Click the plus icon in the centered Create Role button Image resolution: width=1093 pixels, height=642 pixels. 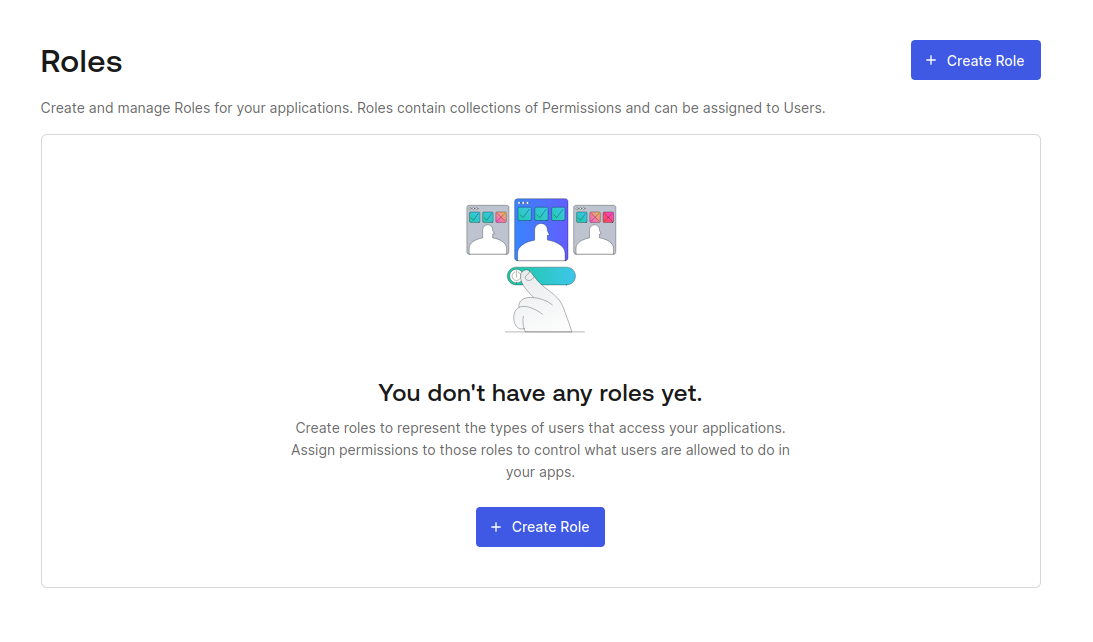(496, 527)
